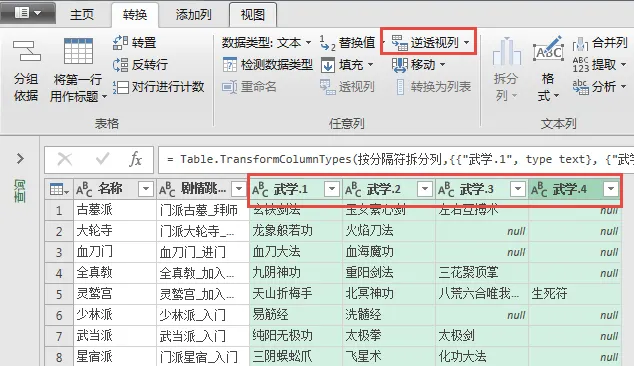634x366 pixels.
Task: Click the Fill (填充) down-arrow icon
Action: point(328,65)
